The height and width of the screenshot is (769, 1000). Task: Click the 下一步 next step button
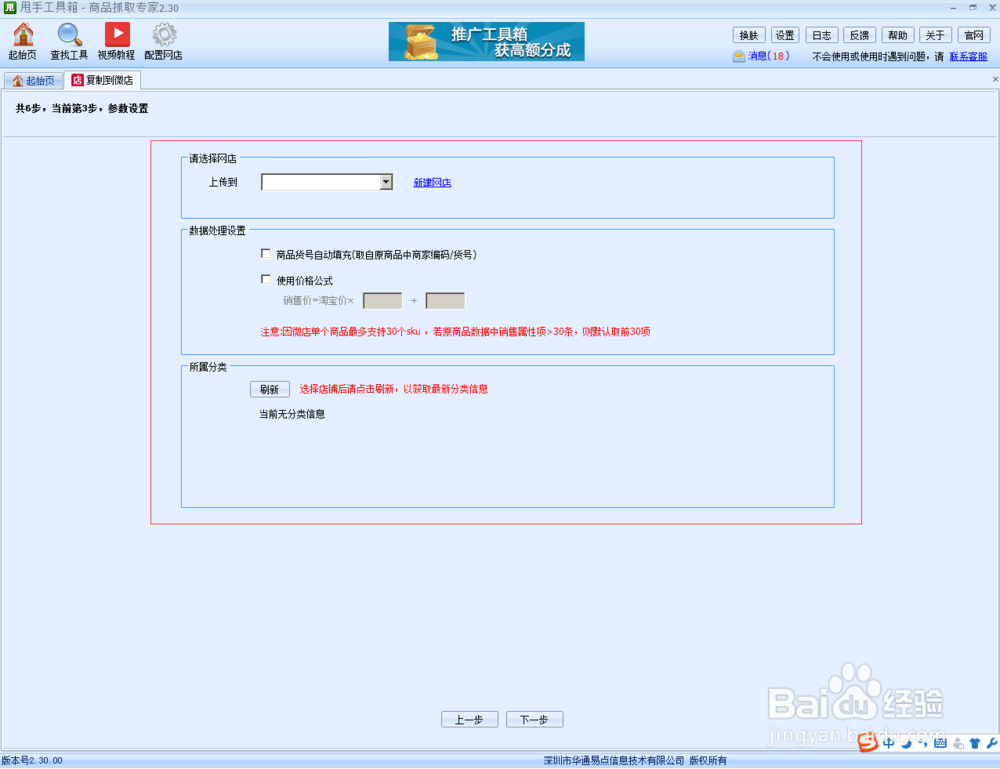[x=534, y=718]
